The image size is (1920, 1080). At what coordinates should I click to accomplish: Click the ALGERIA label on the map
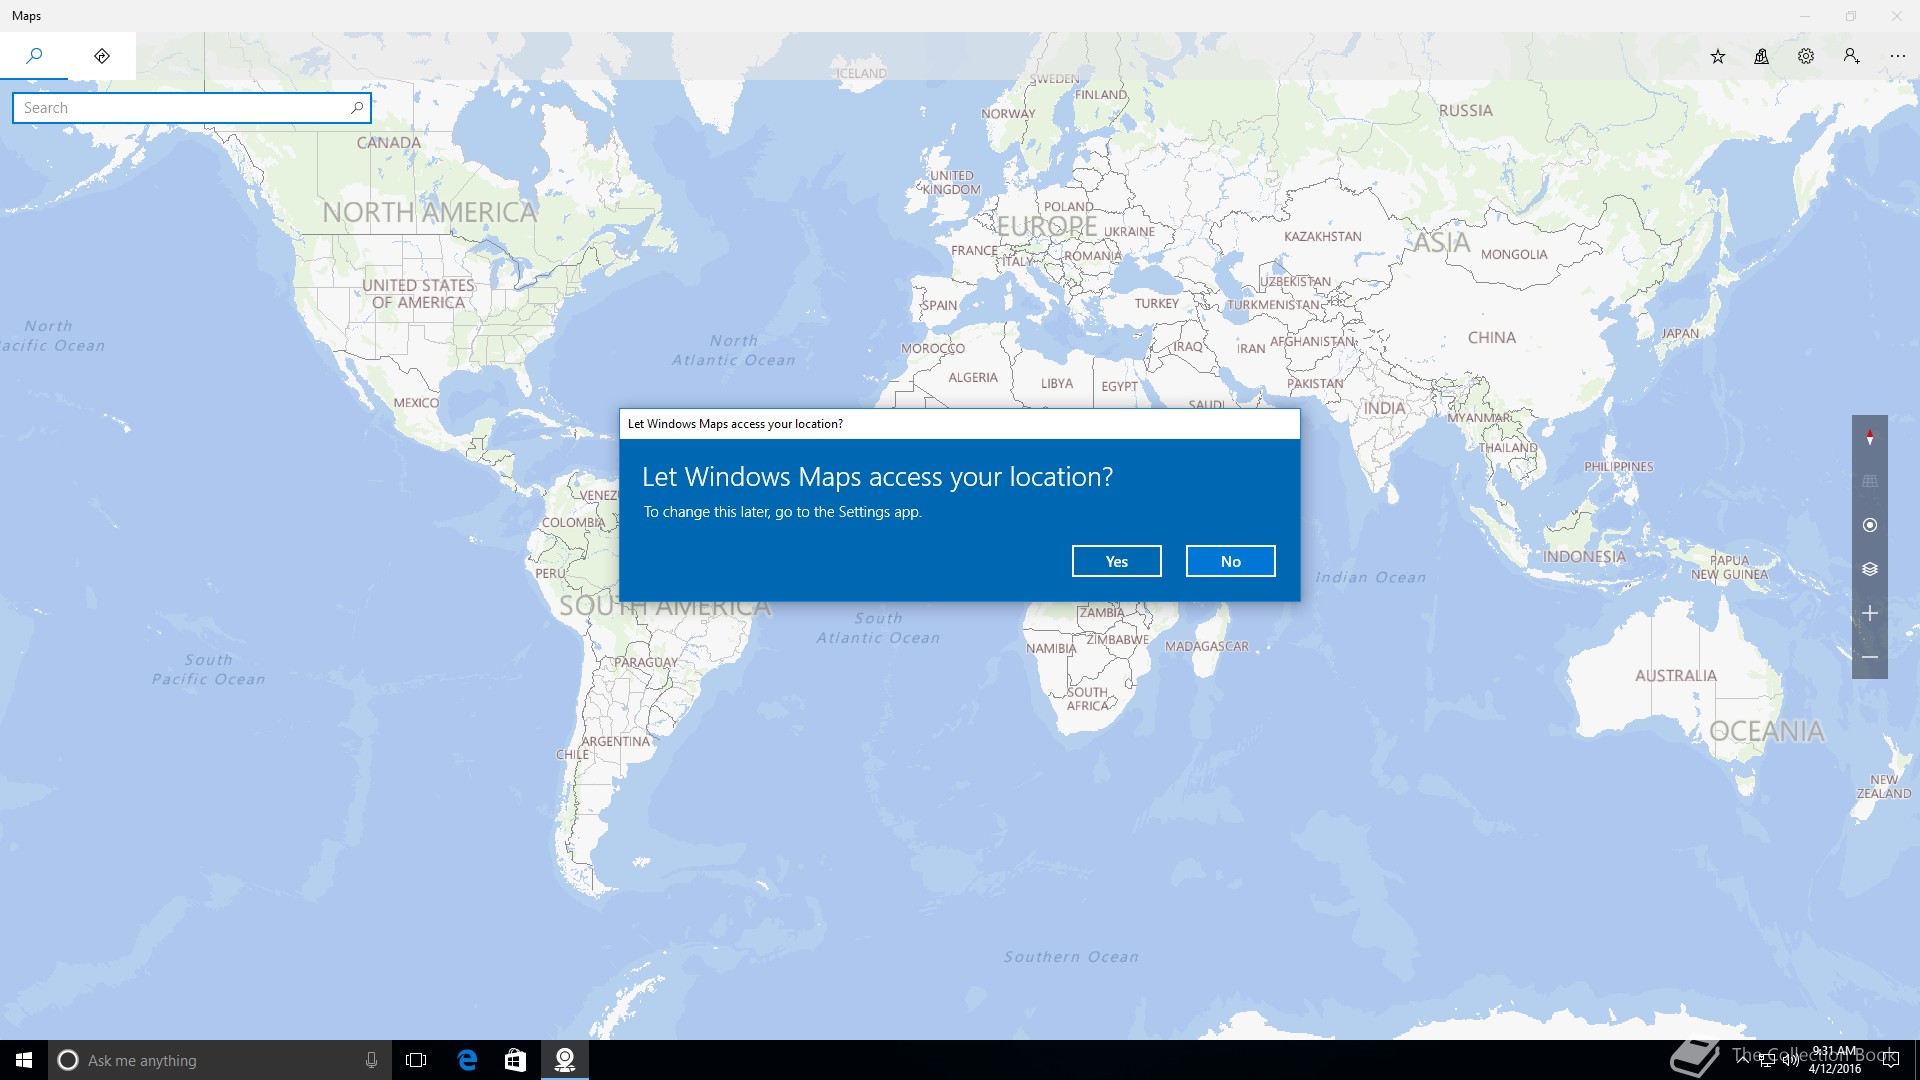click(x=973, y=378)
